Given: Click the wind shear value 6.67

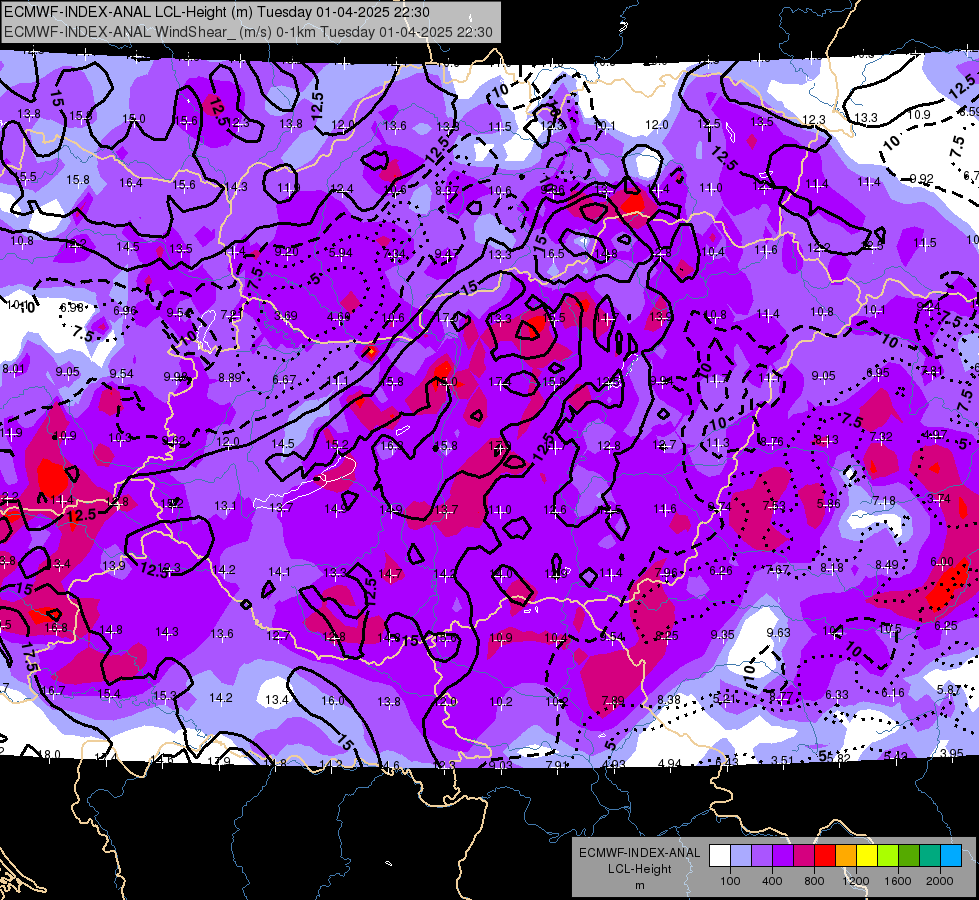Looking at the screenshot, I should click(x=284, y=379).
